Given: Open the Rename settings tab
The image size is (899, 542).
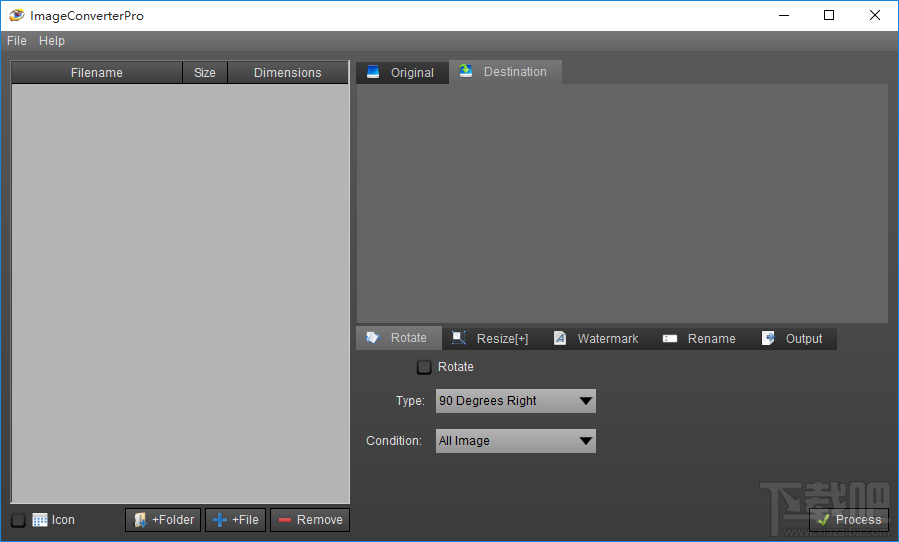Looking at the screenshot, I should 699,338.
